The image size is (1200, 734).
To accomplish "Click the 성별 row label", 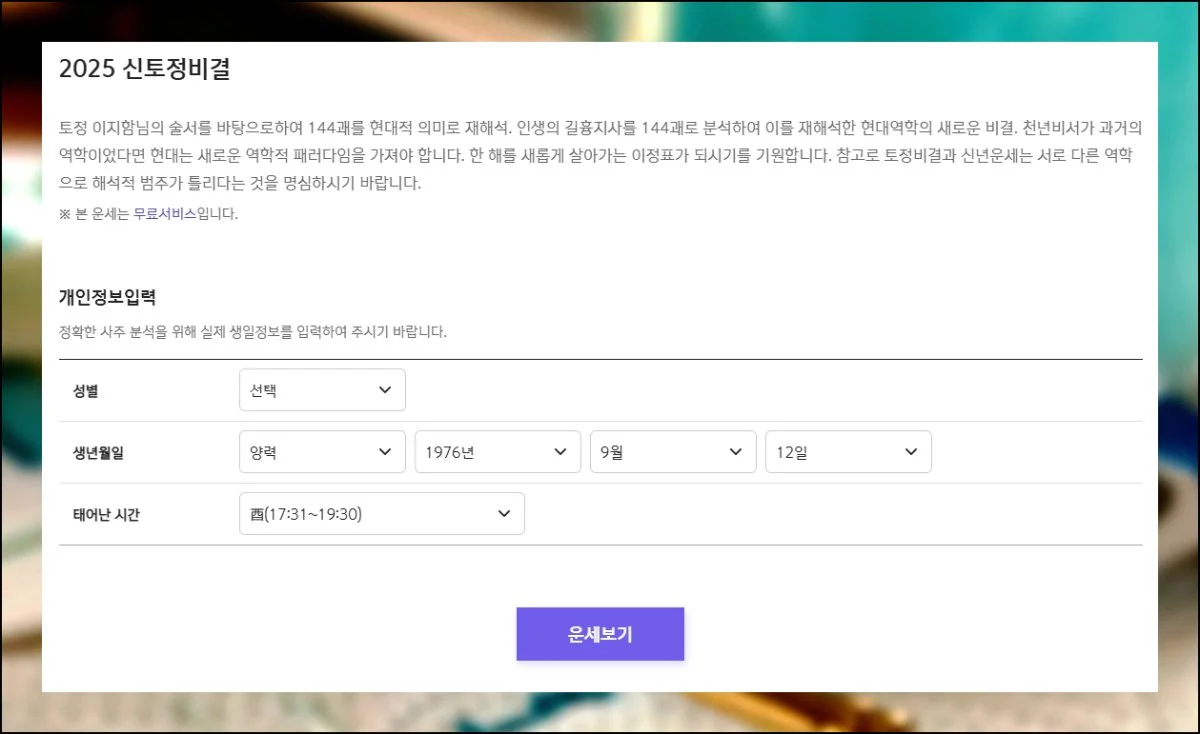I will click(86, 391).
